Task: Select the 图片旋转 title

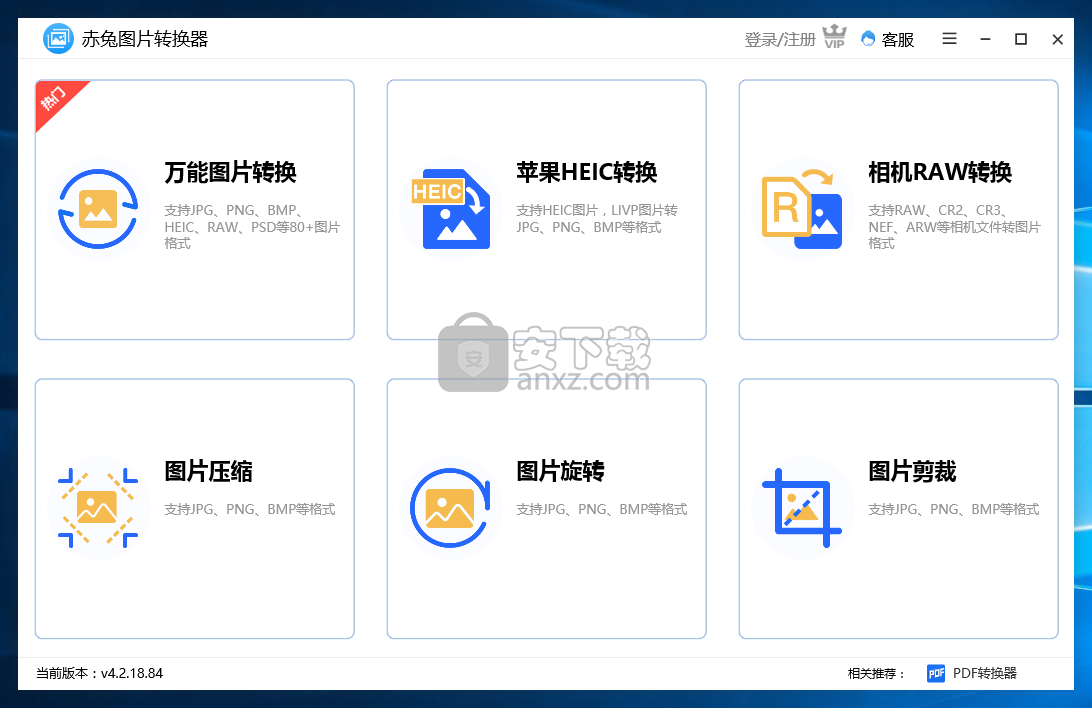Action: (x=560, y=471)
